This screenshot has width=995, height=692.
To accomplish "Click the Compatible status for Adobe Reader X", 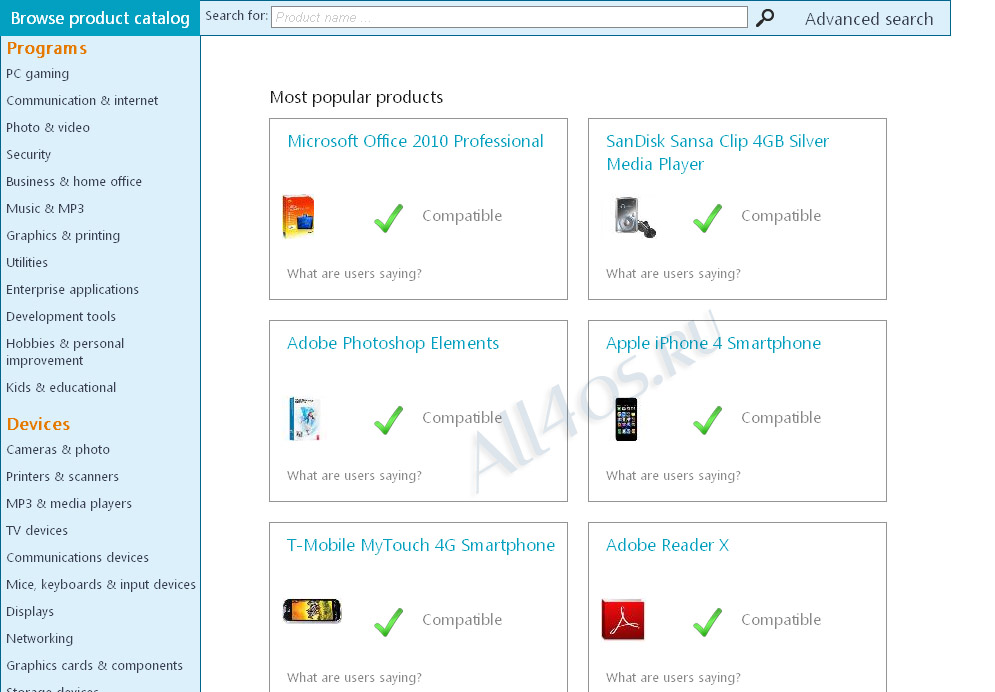I will (x=781, y=620).
